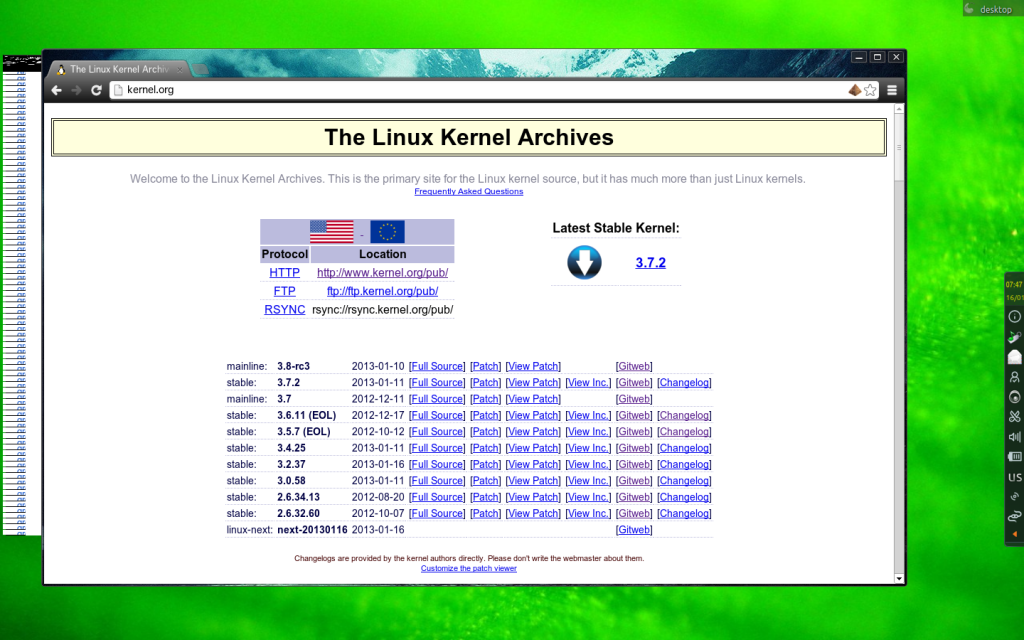This screenshot has width=1024, height=640.
Task: Click the 3.7.2 latest stable kernel link
Action: (650, 263)
